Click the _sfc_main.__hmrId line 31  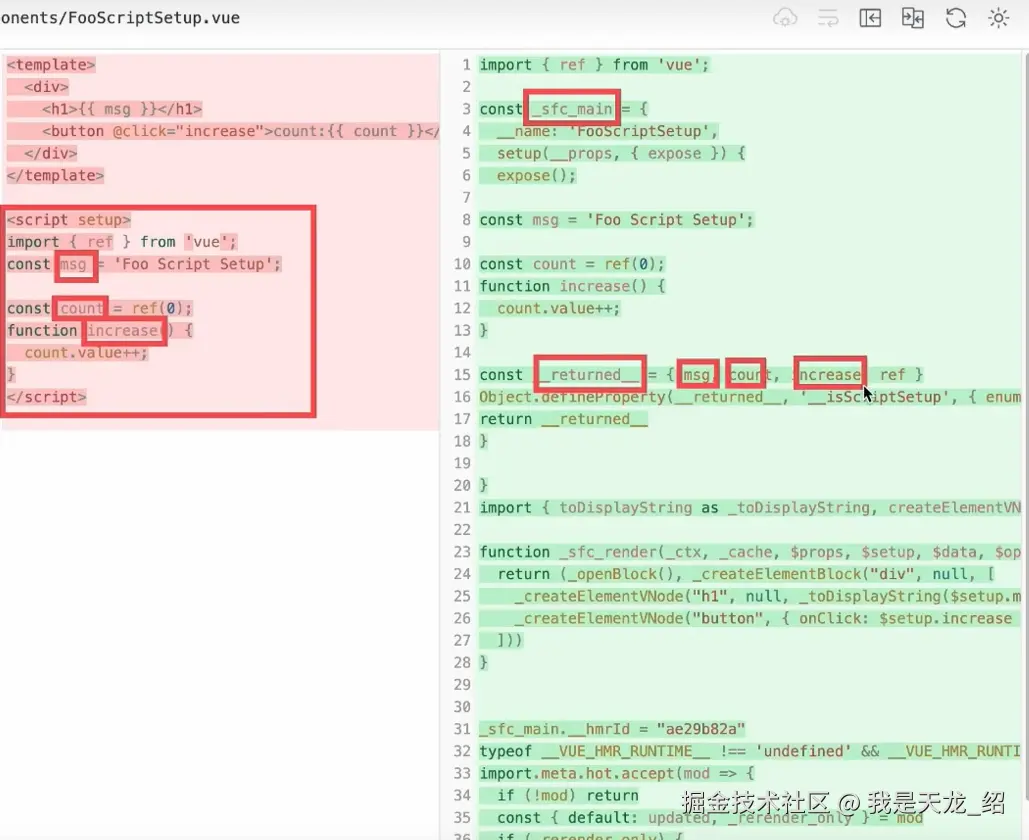tap(612, 729)
